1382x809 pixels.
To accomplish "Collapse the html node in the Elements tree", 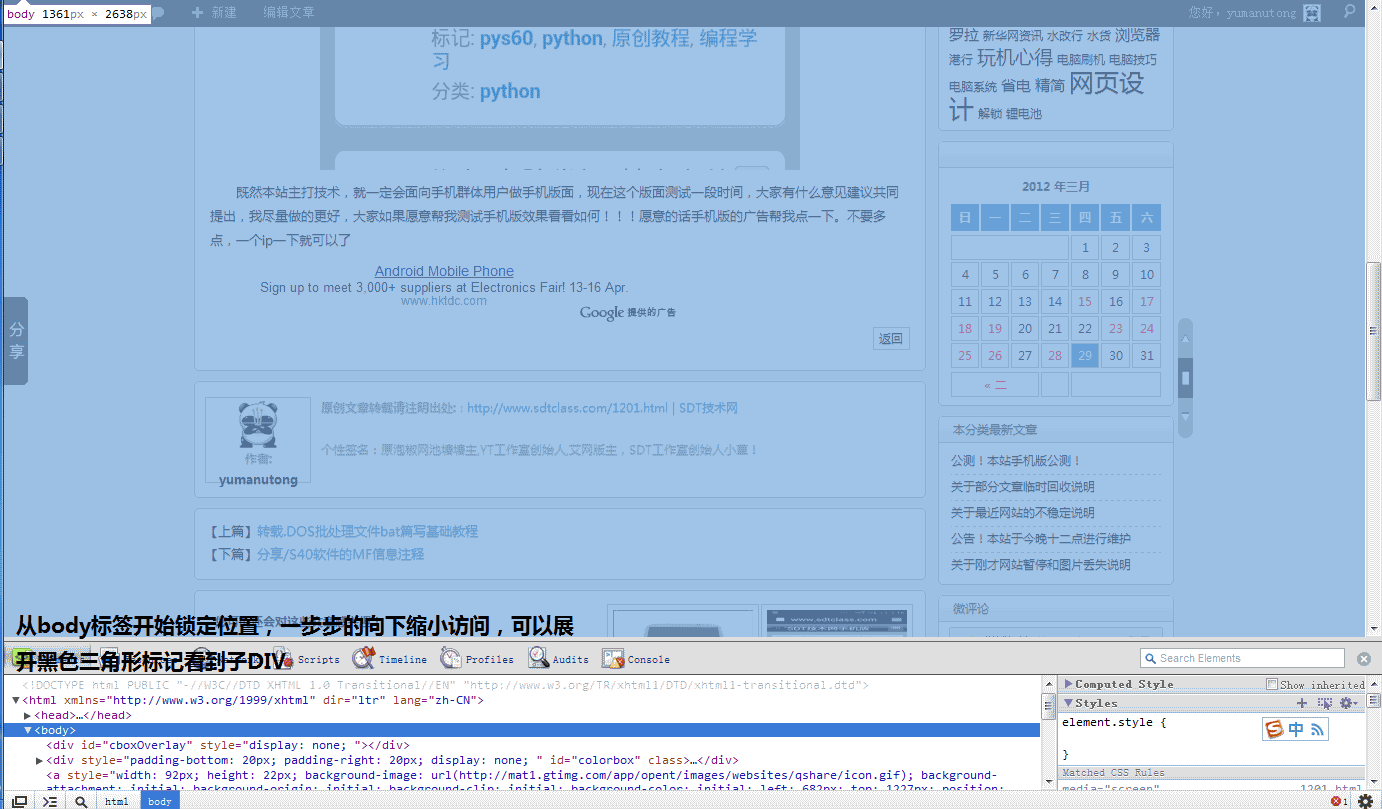I will 16,700.
